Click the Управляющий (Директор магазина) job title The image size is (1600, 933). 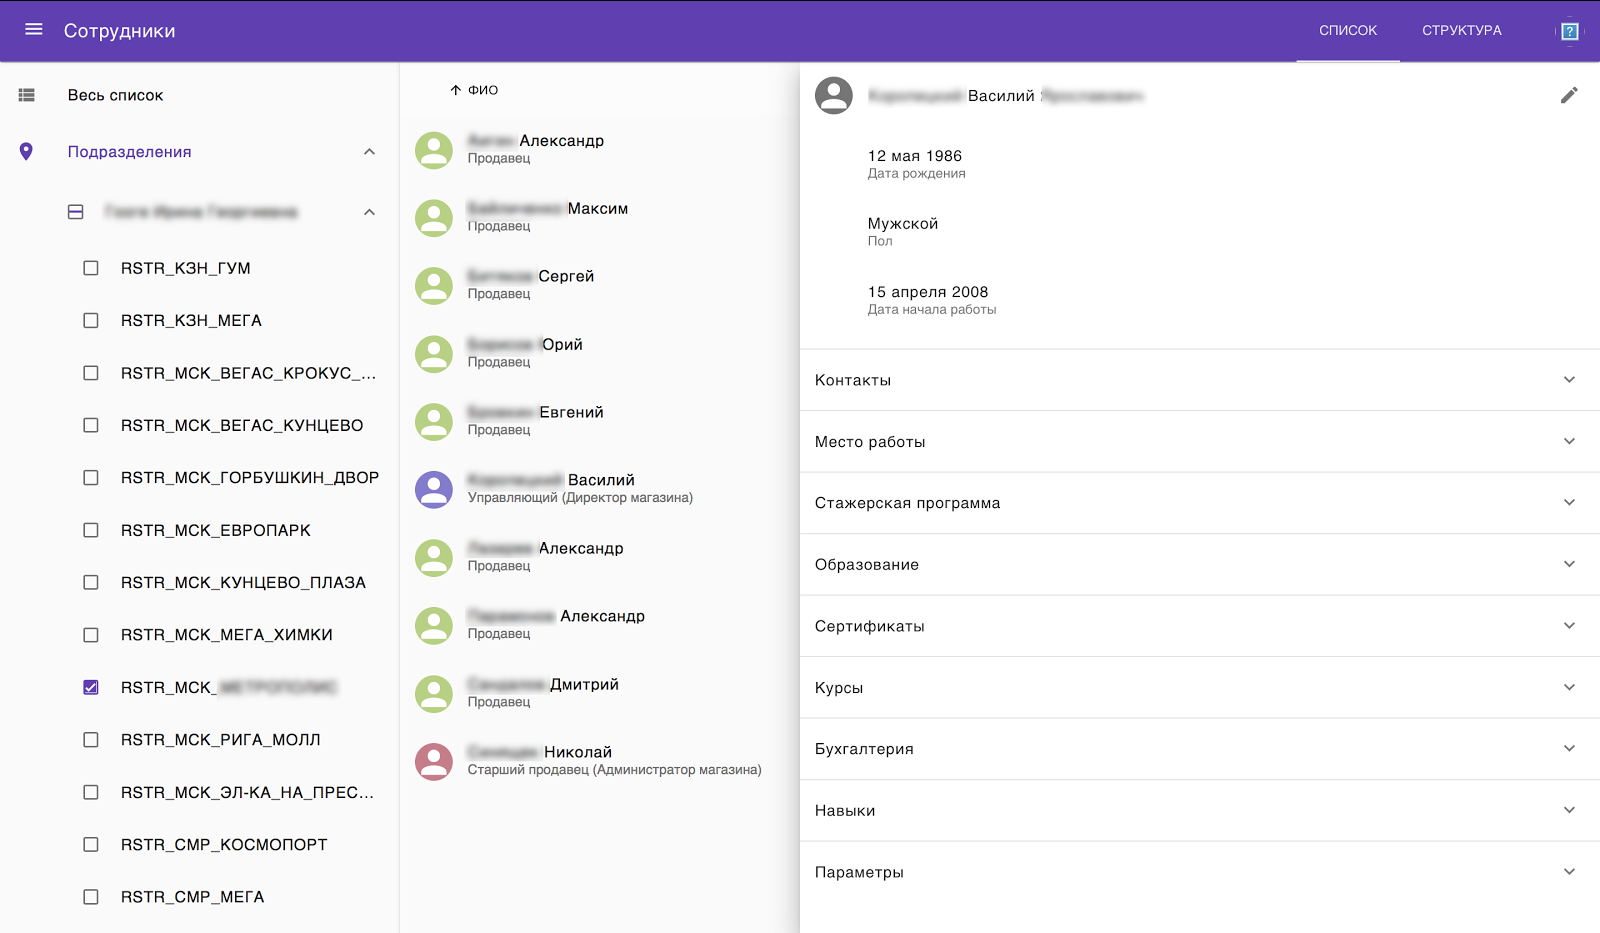(x=580, y=498)
